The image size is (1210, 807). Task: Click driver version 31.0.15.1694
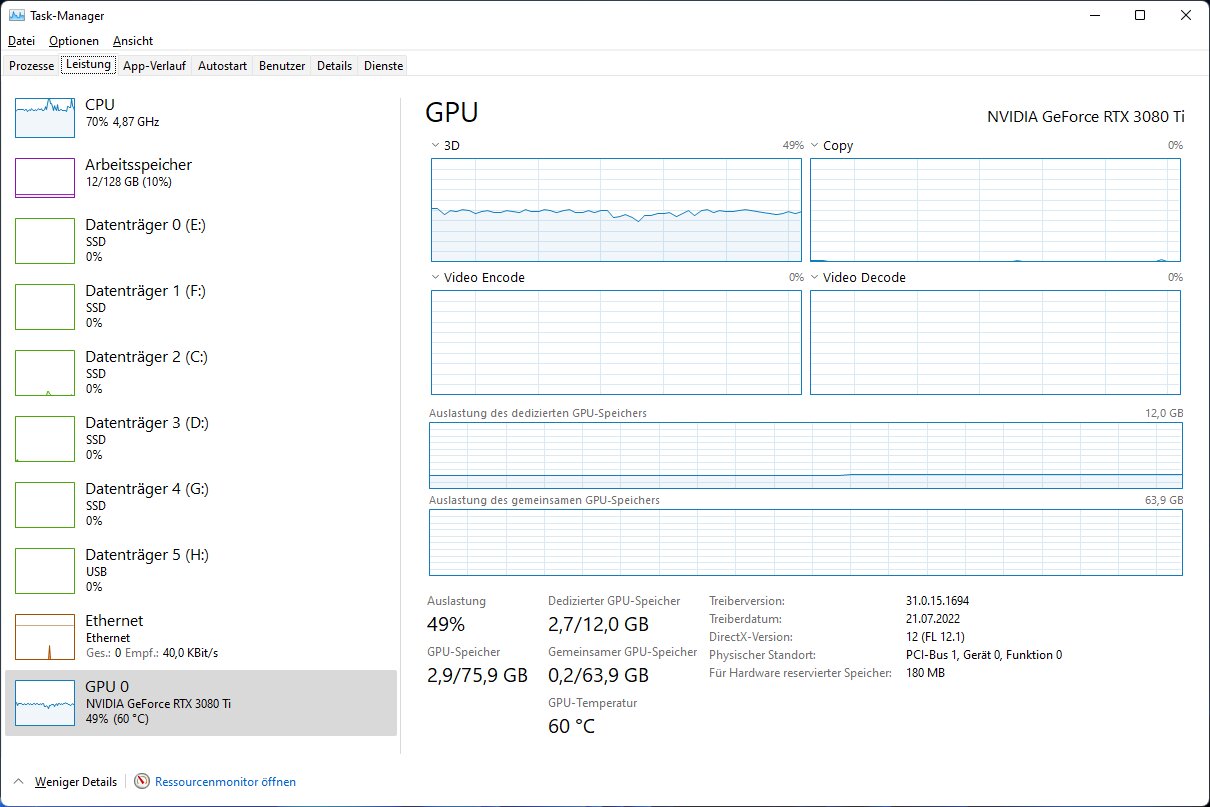(x=937, y=601)
